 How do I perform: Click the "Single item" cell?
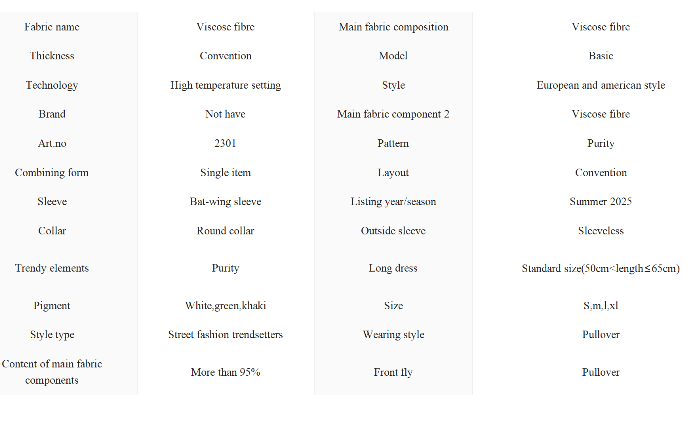pyautogui.click(x=225, y=172)
